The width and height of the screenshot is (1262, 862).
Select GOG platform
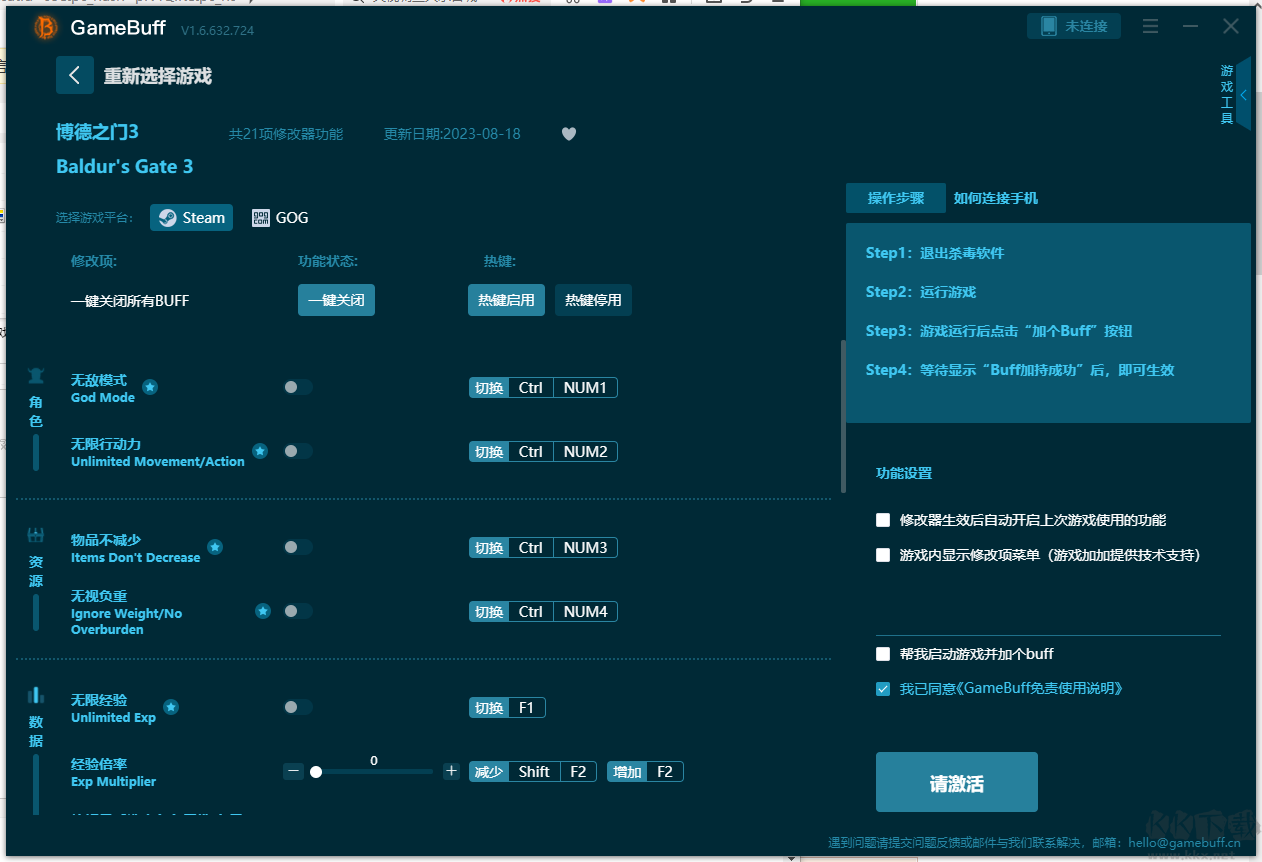click(x=280, y=218)
